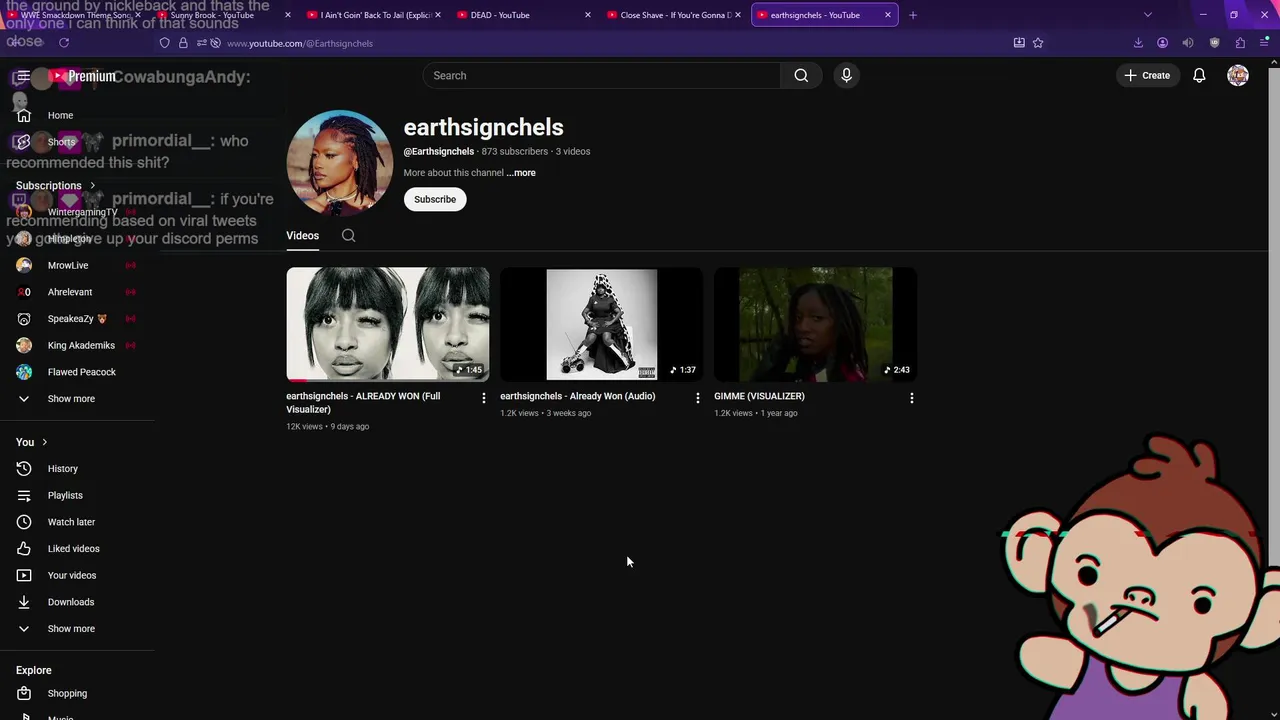The image size is (1280, 720).
Task: Expand the You section chevron
Action: tap(44, 442)
